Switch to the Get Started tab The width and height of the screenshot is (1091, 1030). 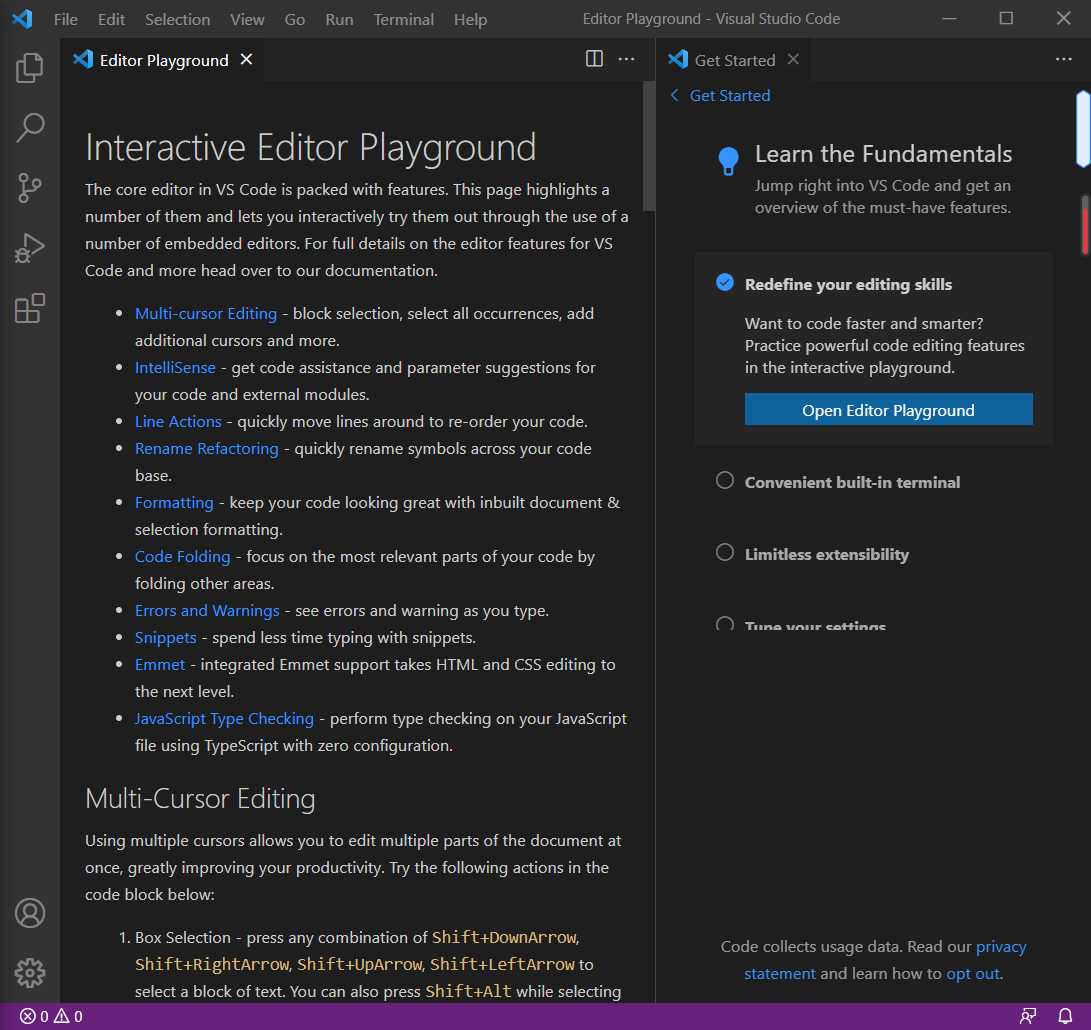(x=733, y=60)
